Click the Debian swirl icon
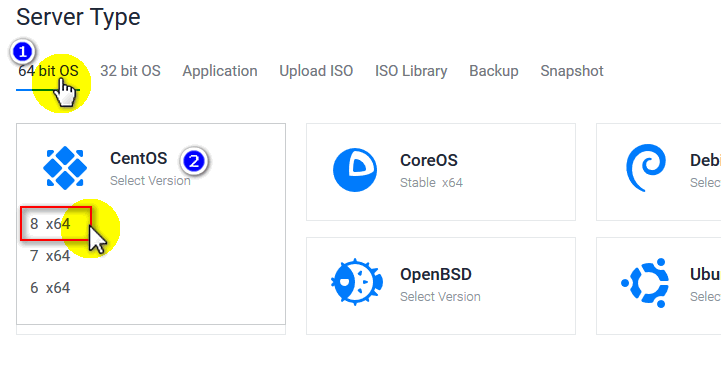The image size is (721, 375). (x=646, y=168)
